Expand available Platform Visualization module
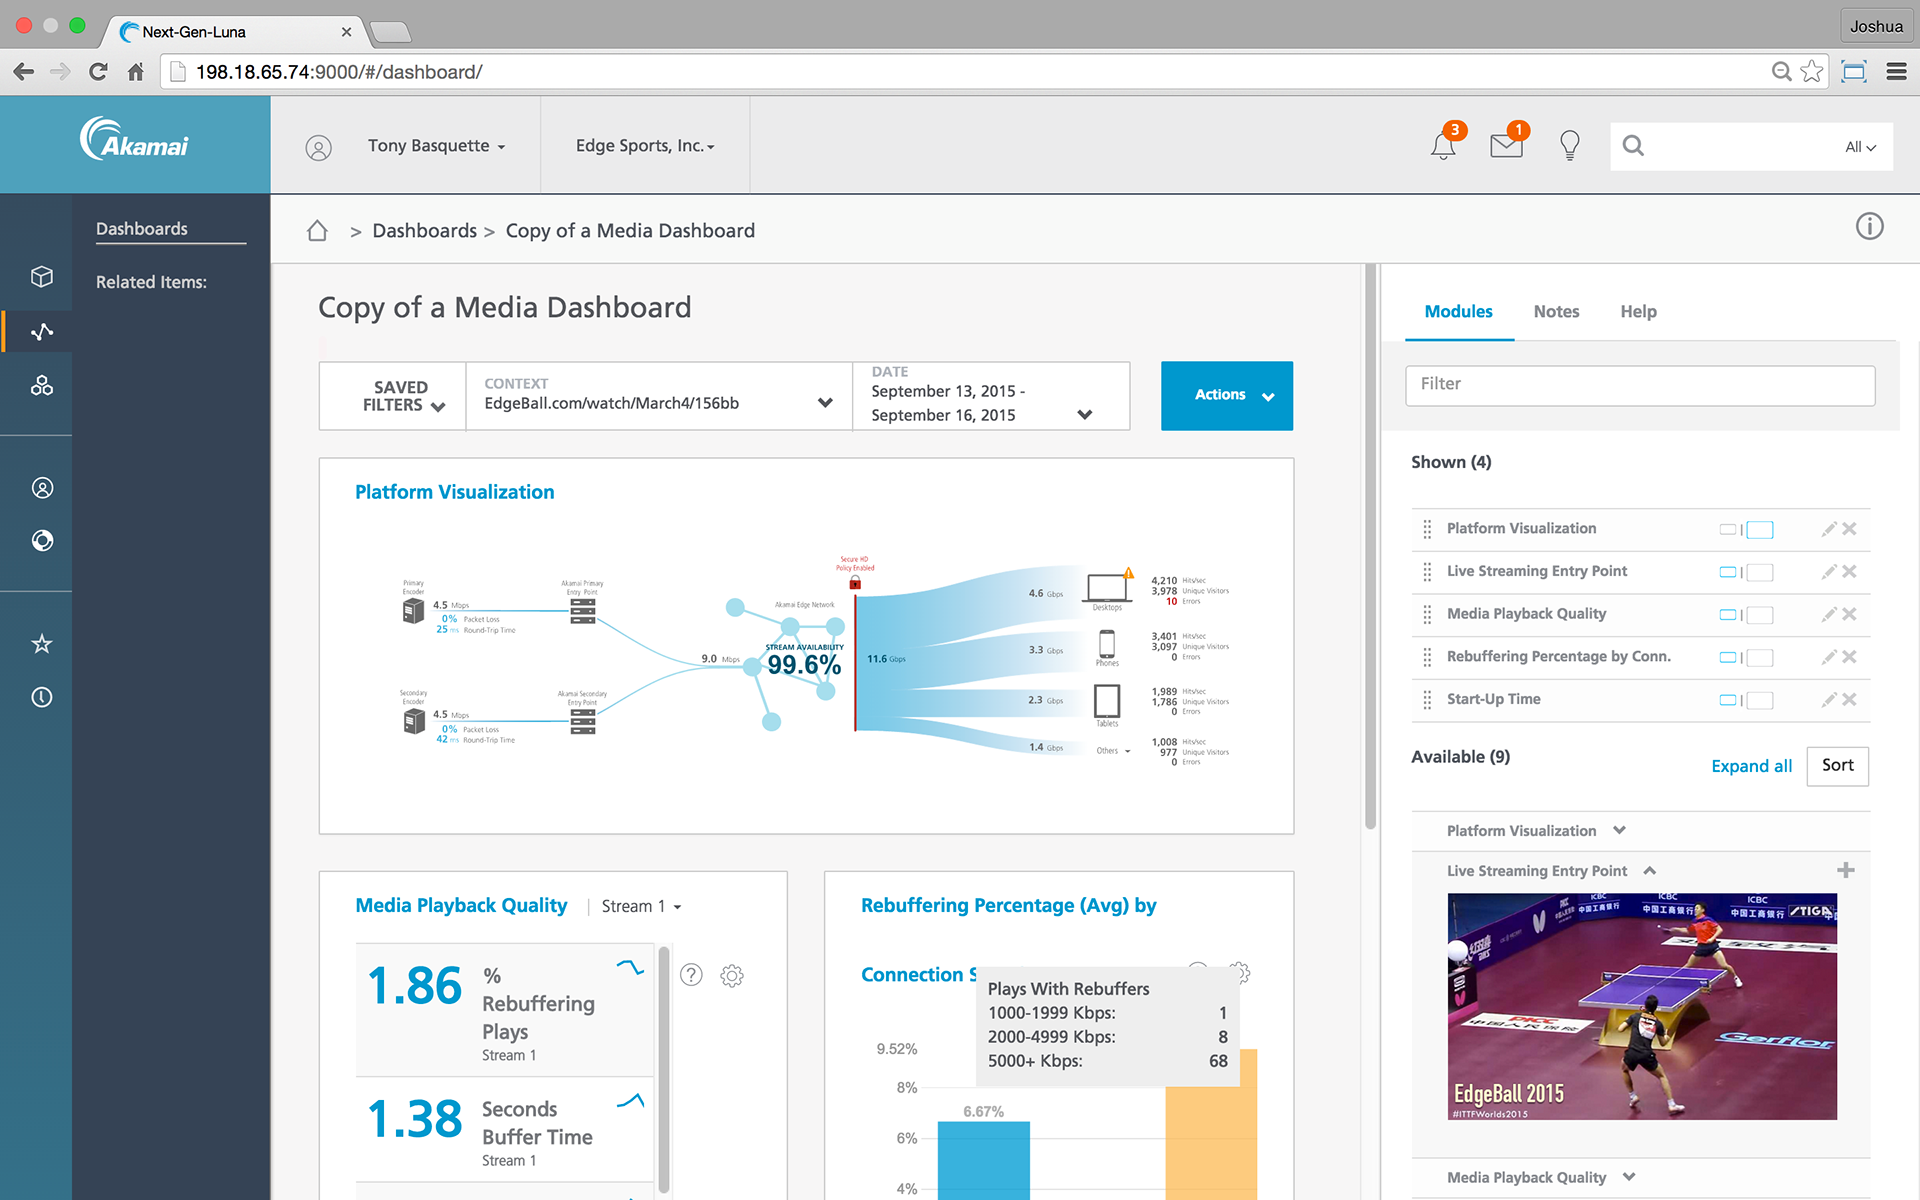This screenshot has height=1200, width=1920. click(x=1620, y=830)
